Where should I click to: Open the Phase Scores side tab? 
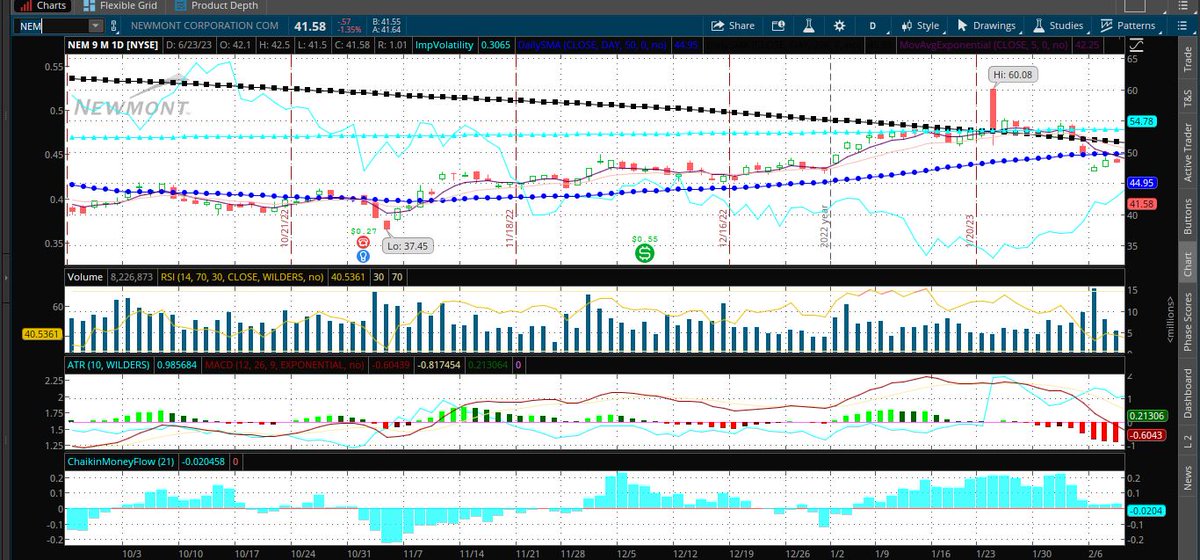click(1187, 321)
